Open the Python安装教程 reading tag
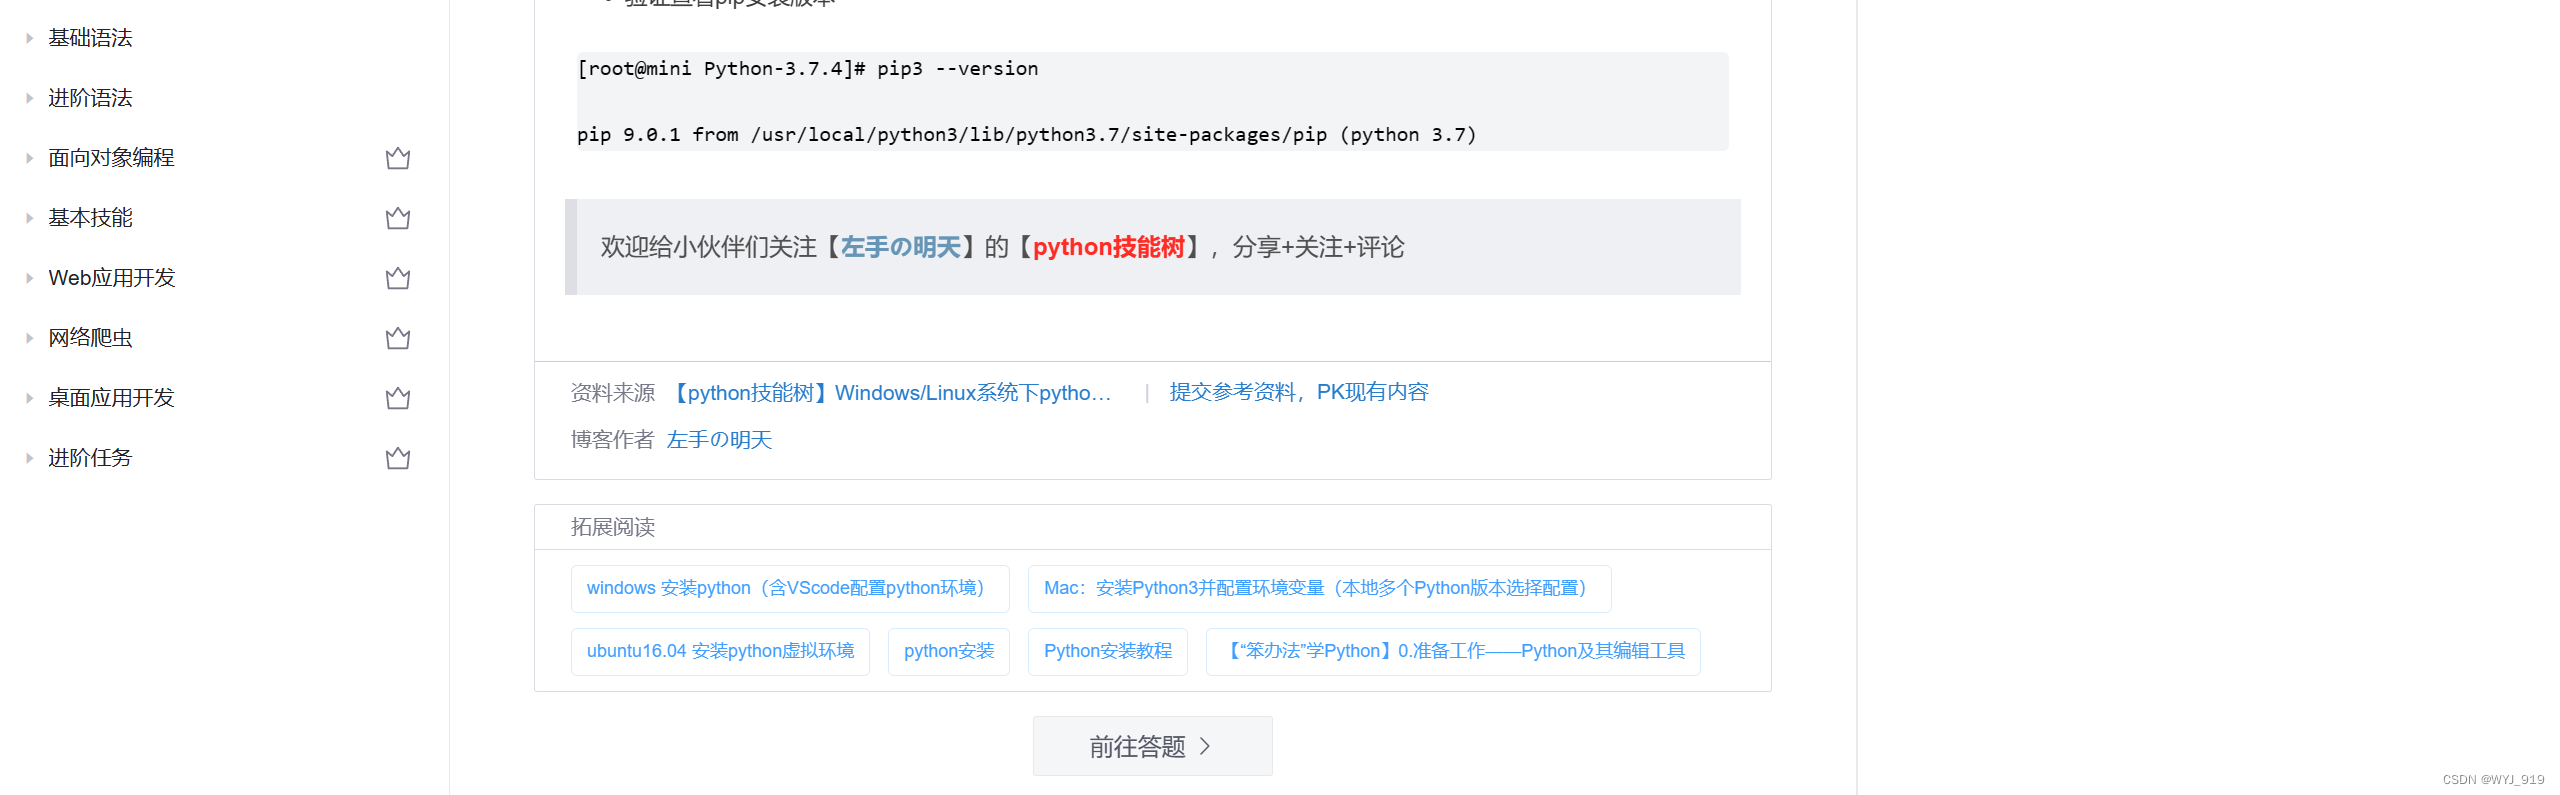 1108,651
